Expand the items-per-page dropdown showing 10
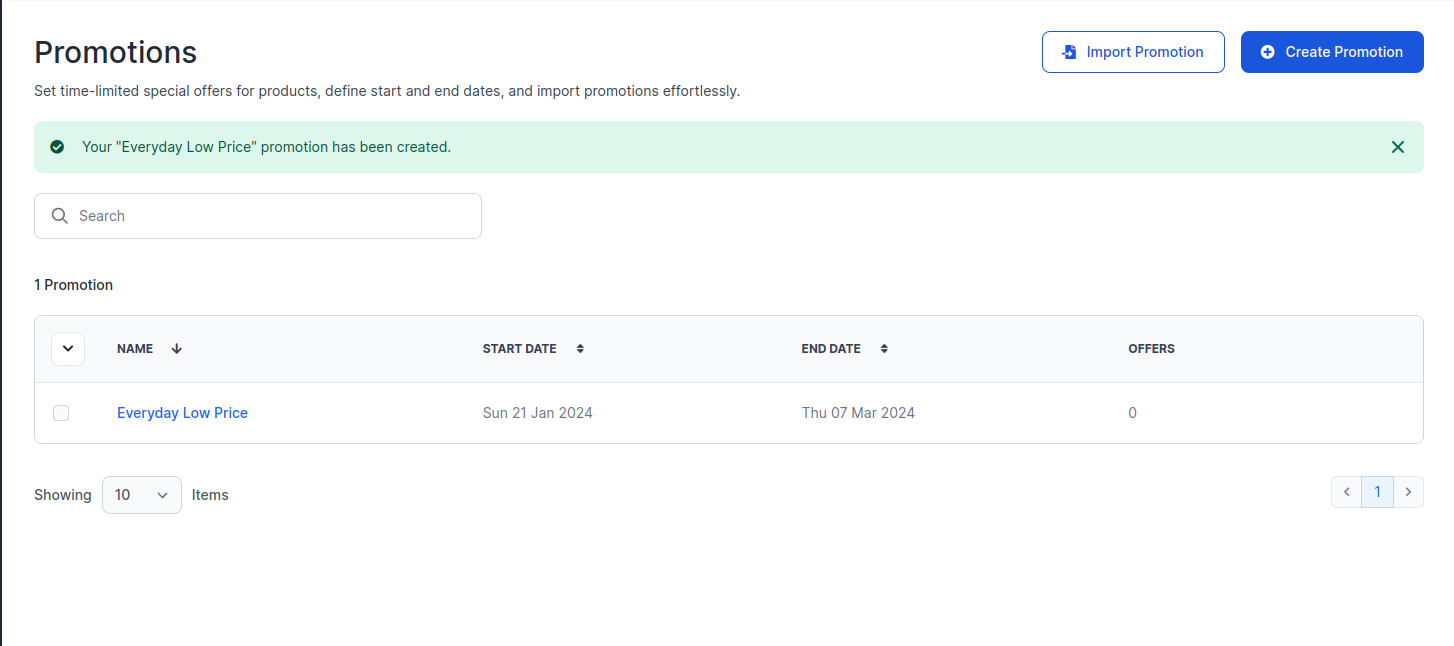Image resolution: width=1454 pixels, height=646 pixels. click(142, 495)
